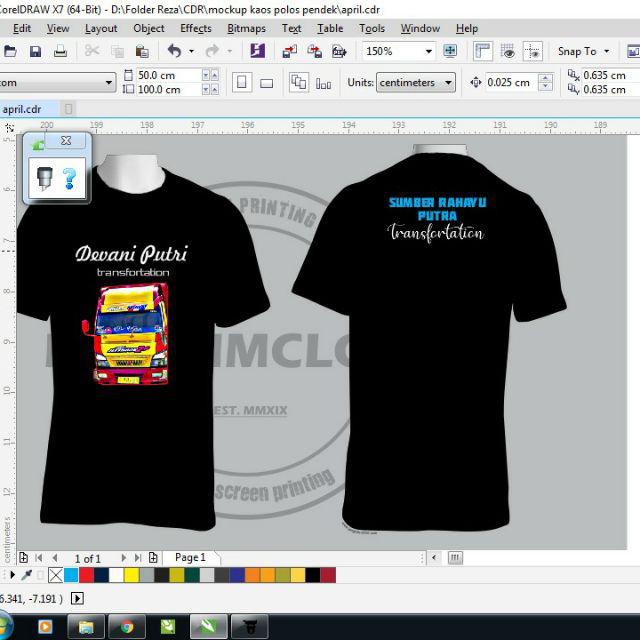Click the Open folder icon in toolbar

tap(10, 51)
